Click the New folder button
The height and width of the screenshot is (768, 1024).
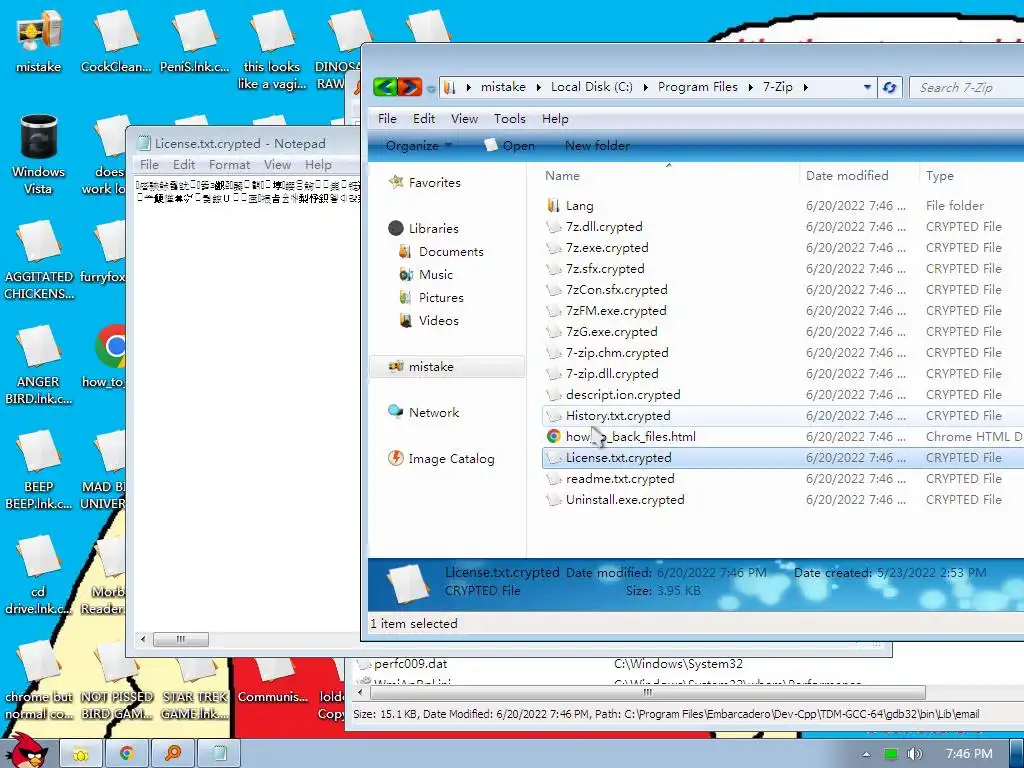point(597,146)
